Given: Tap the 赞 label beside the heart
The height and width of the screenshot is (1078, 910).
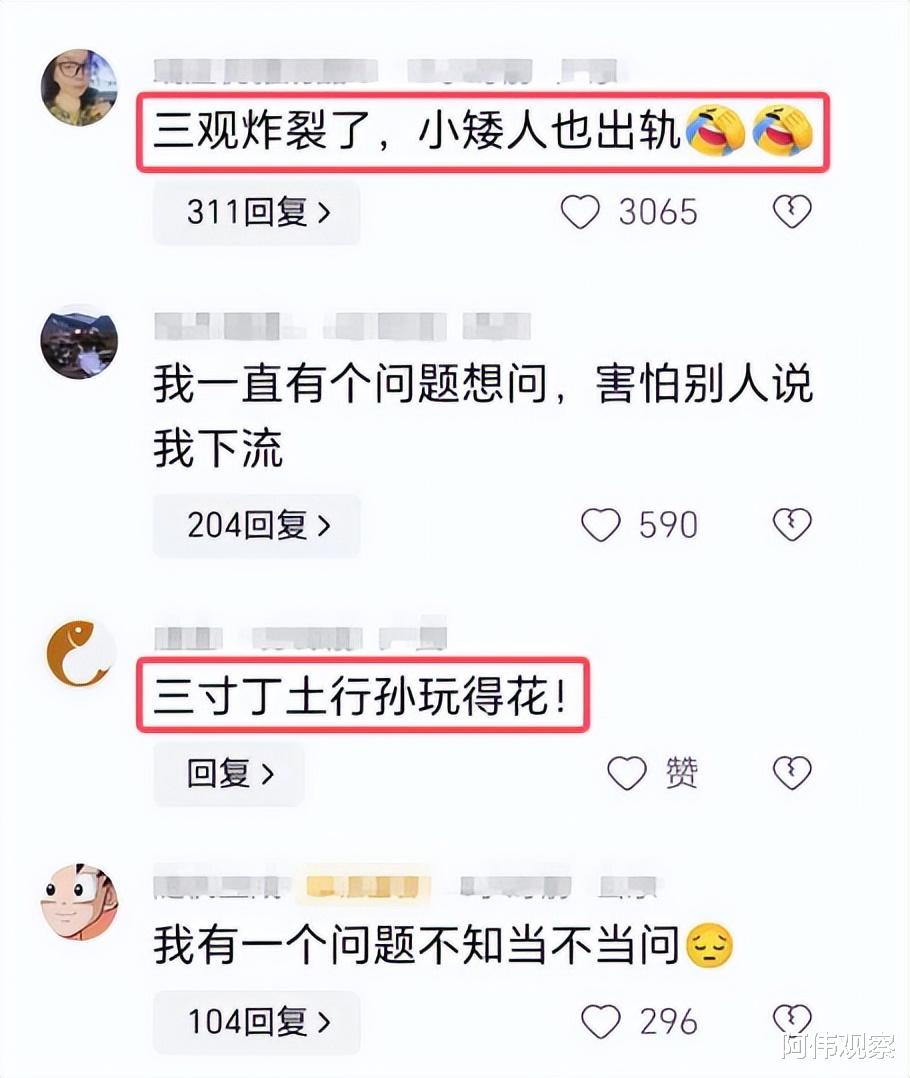Looking at the screenshot, I should (x=681, y=773).
